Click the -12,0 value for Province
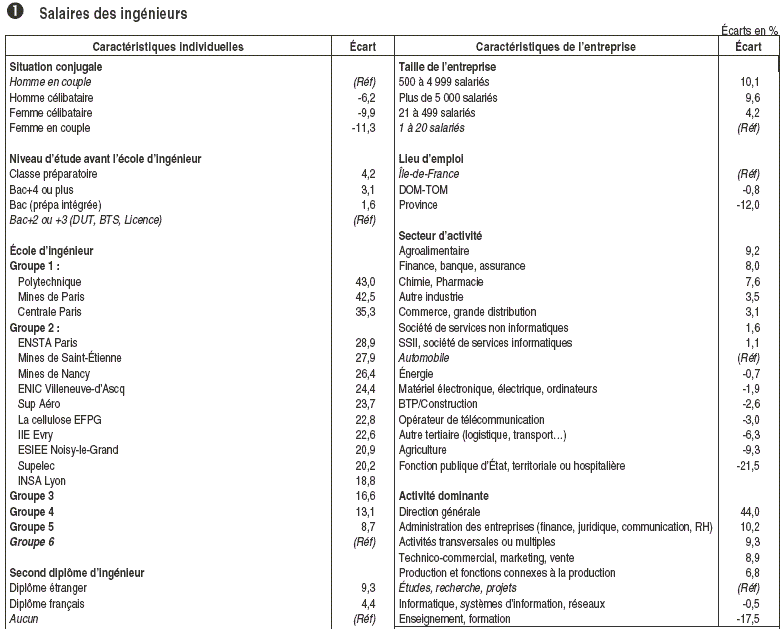The width and height of the screenshot is (783, 629). click(748, 205)
